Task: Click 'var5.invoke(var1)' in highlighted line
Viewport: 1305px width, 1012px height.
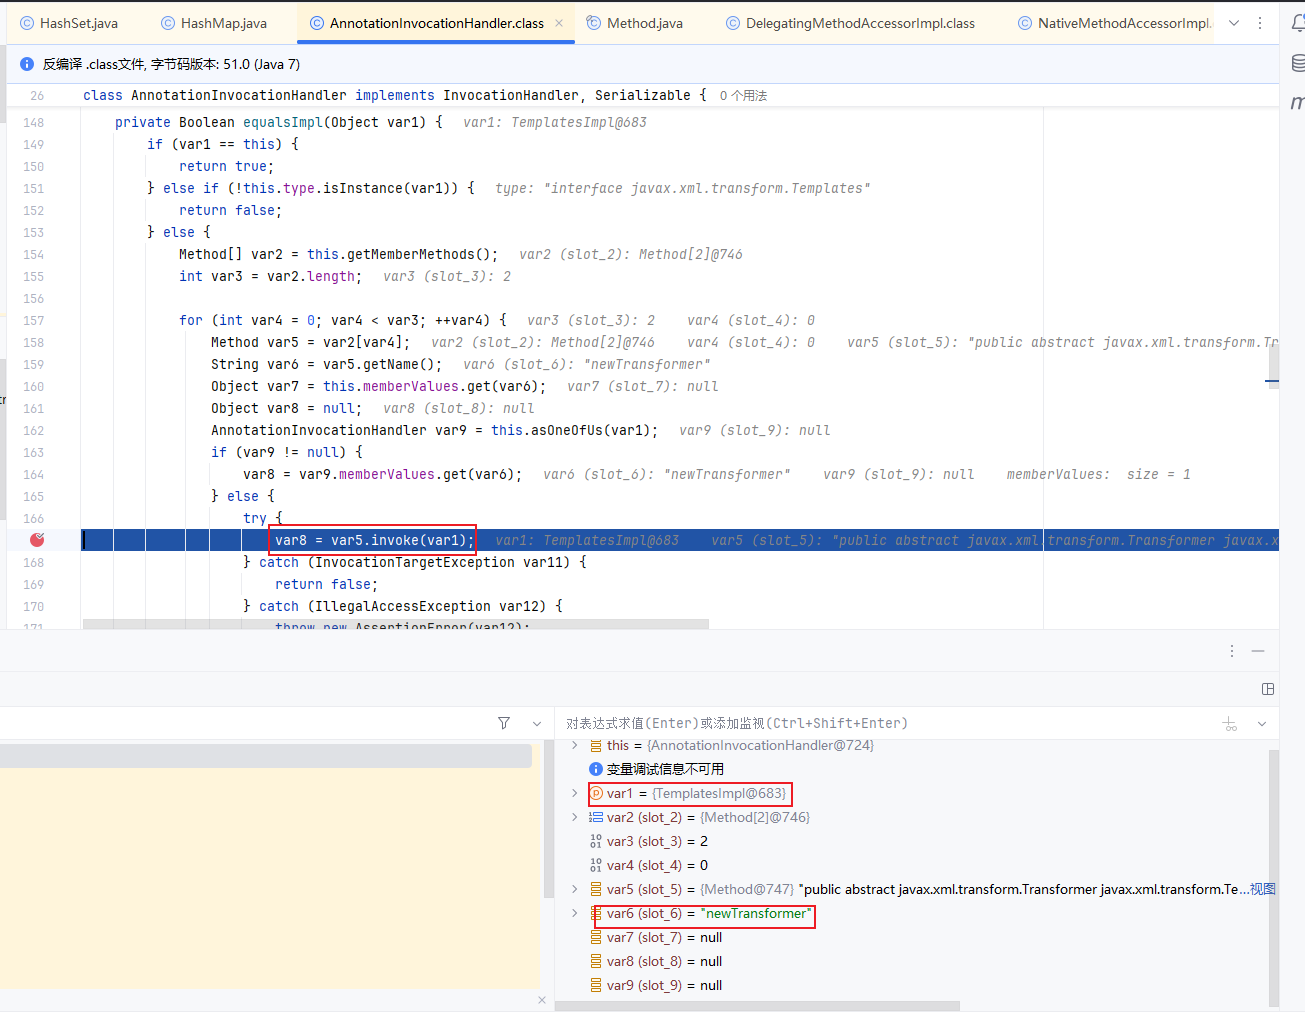Action: [399, 540]
